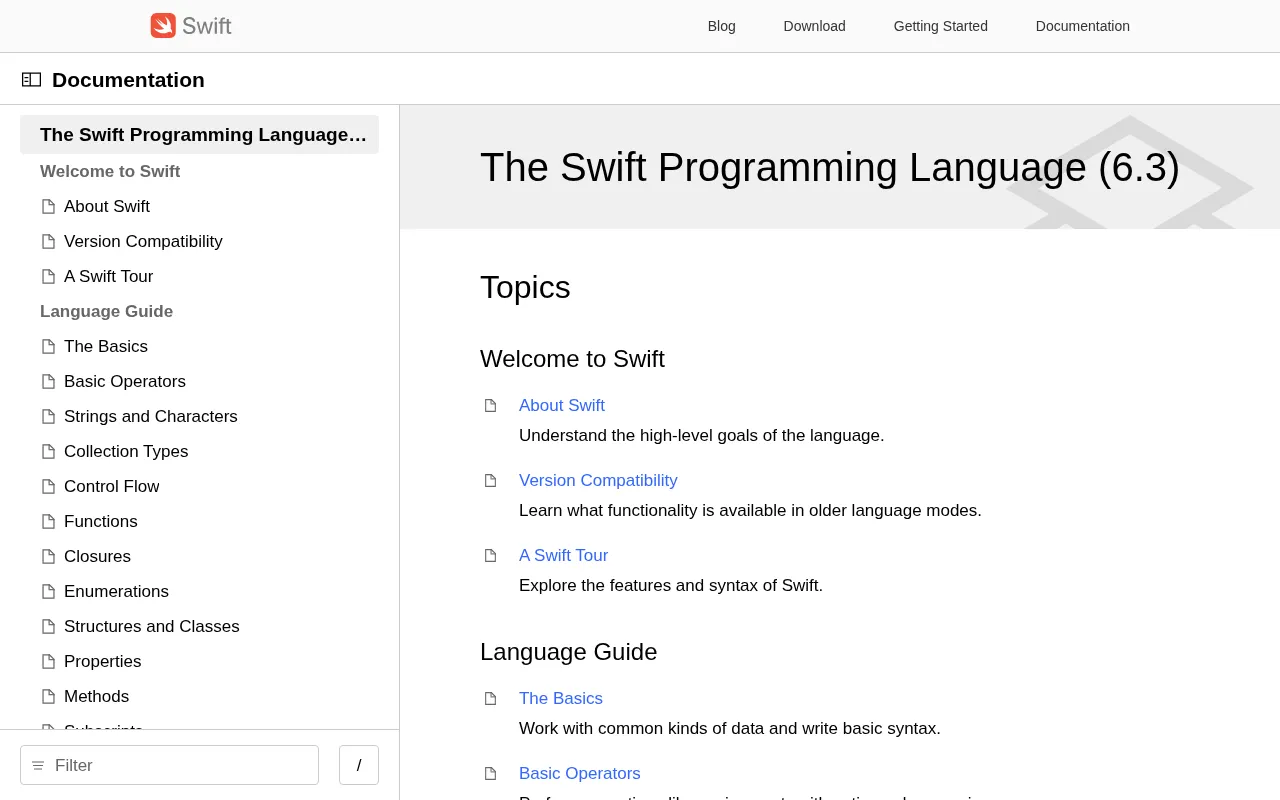The height and width of the screenshot is (800, 1280).
Task: Select The Swift Programming Language sidebar root
Action: click(x=199, y=135)
